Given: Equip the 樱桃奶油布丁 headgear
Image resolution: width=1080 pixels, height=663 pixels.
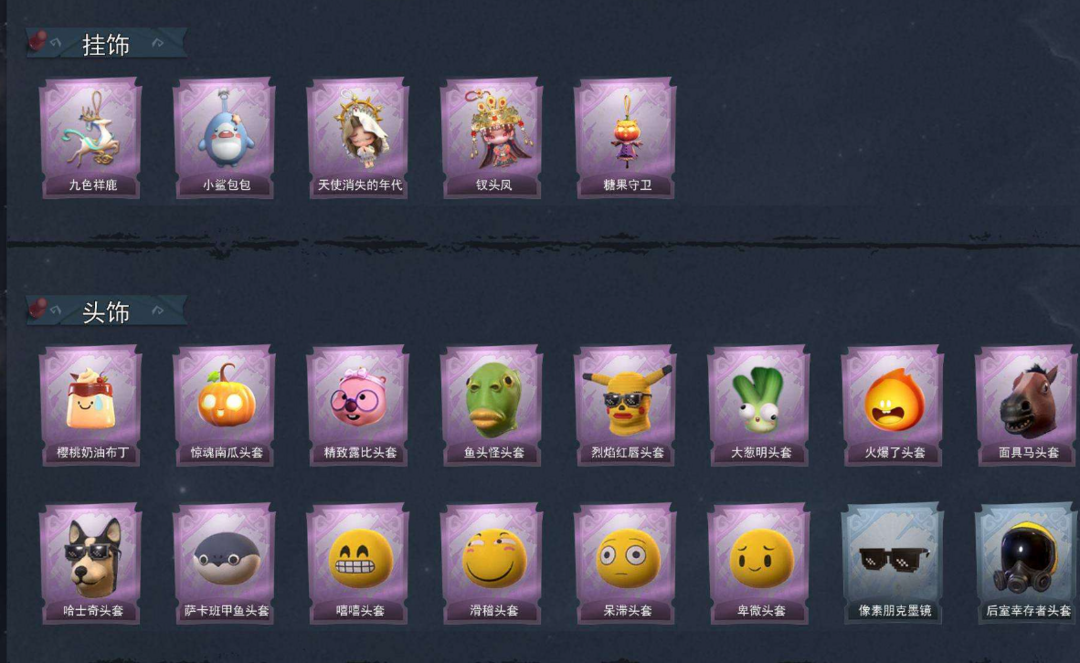Looking at the screenshot, I should (x=92, y=406).
